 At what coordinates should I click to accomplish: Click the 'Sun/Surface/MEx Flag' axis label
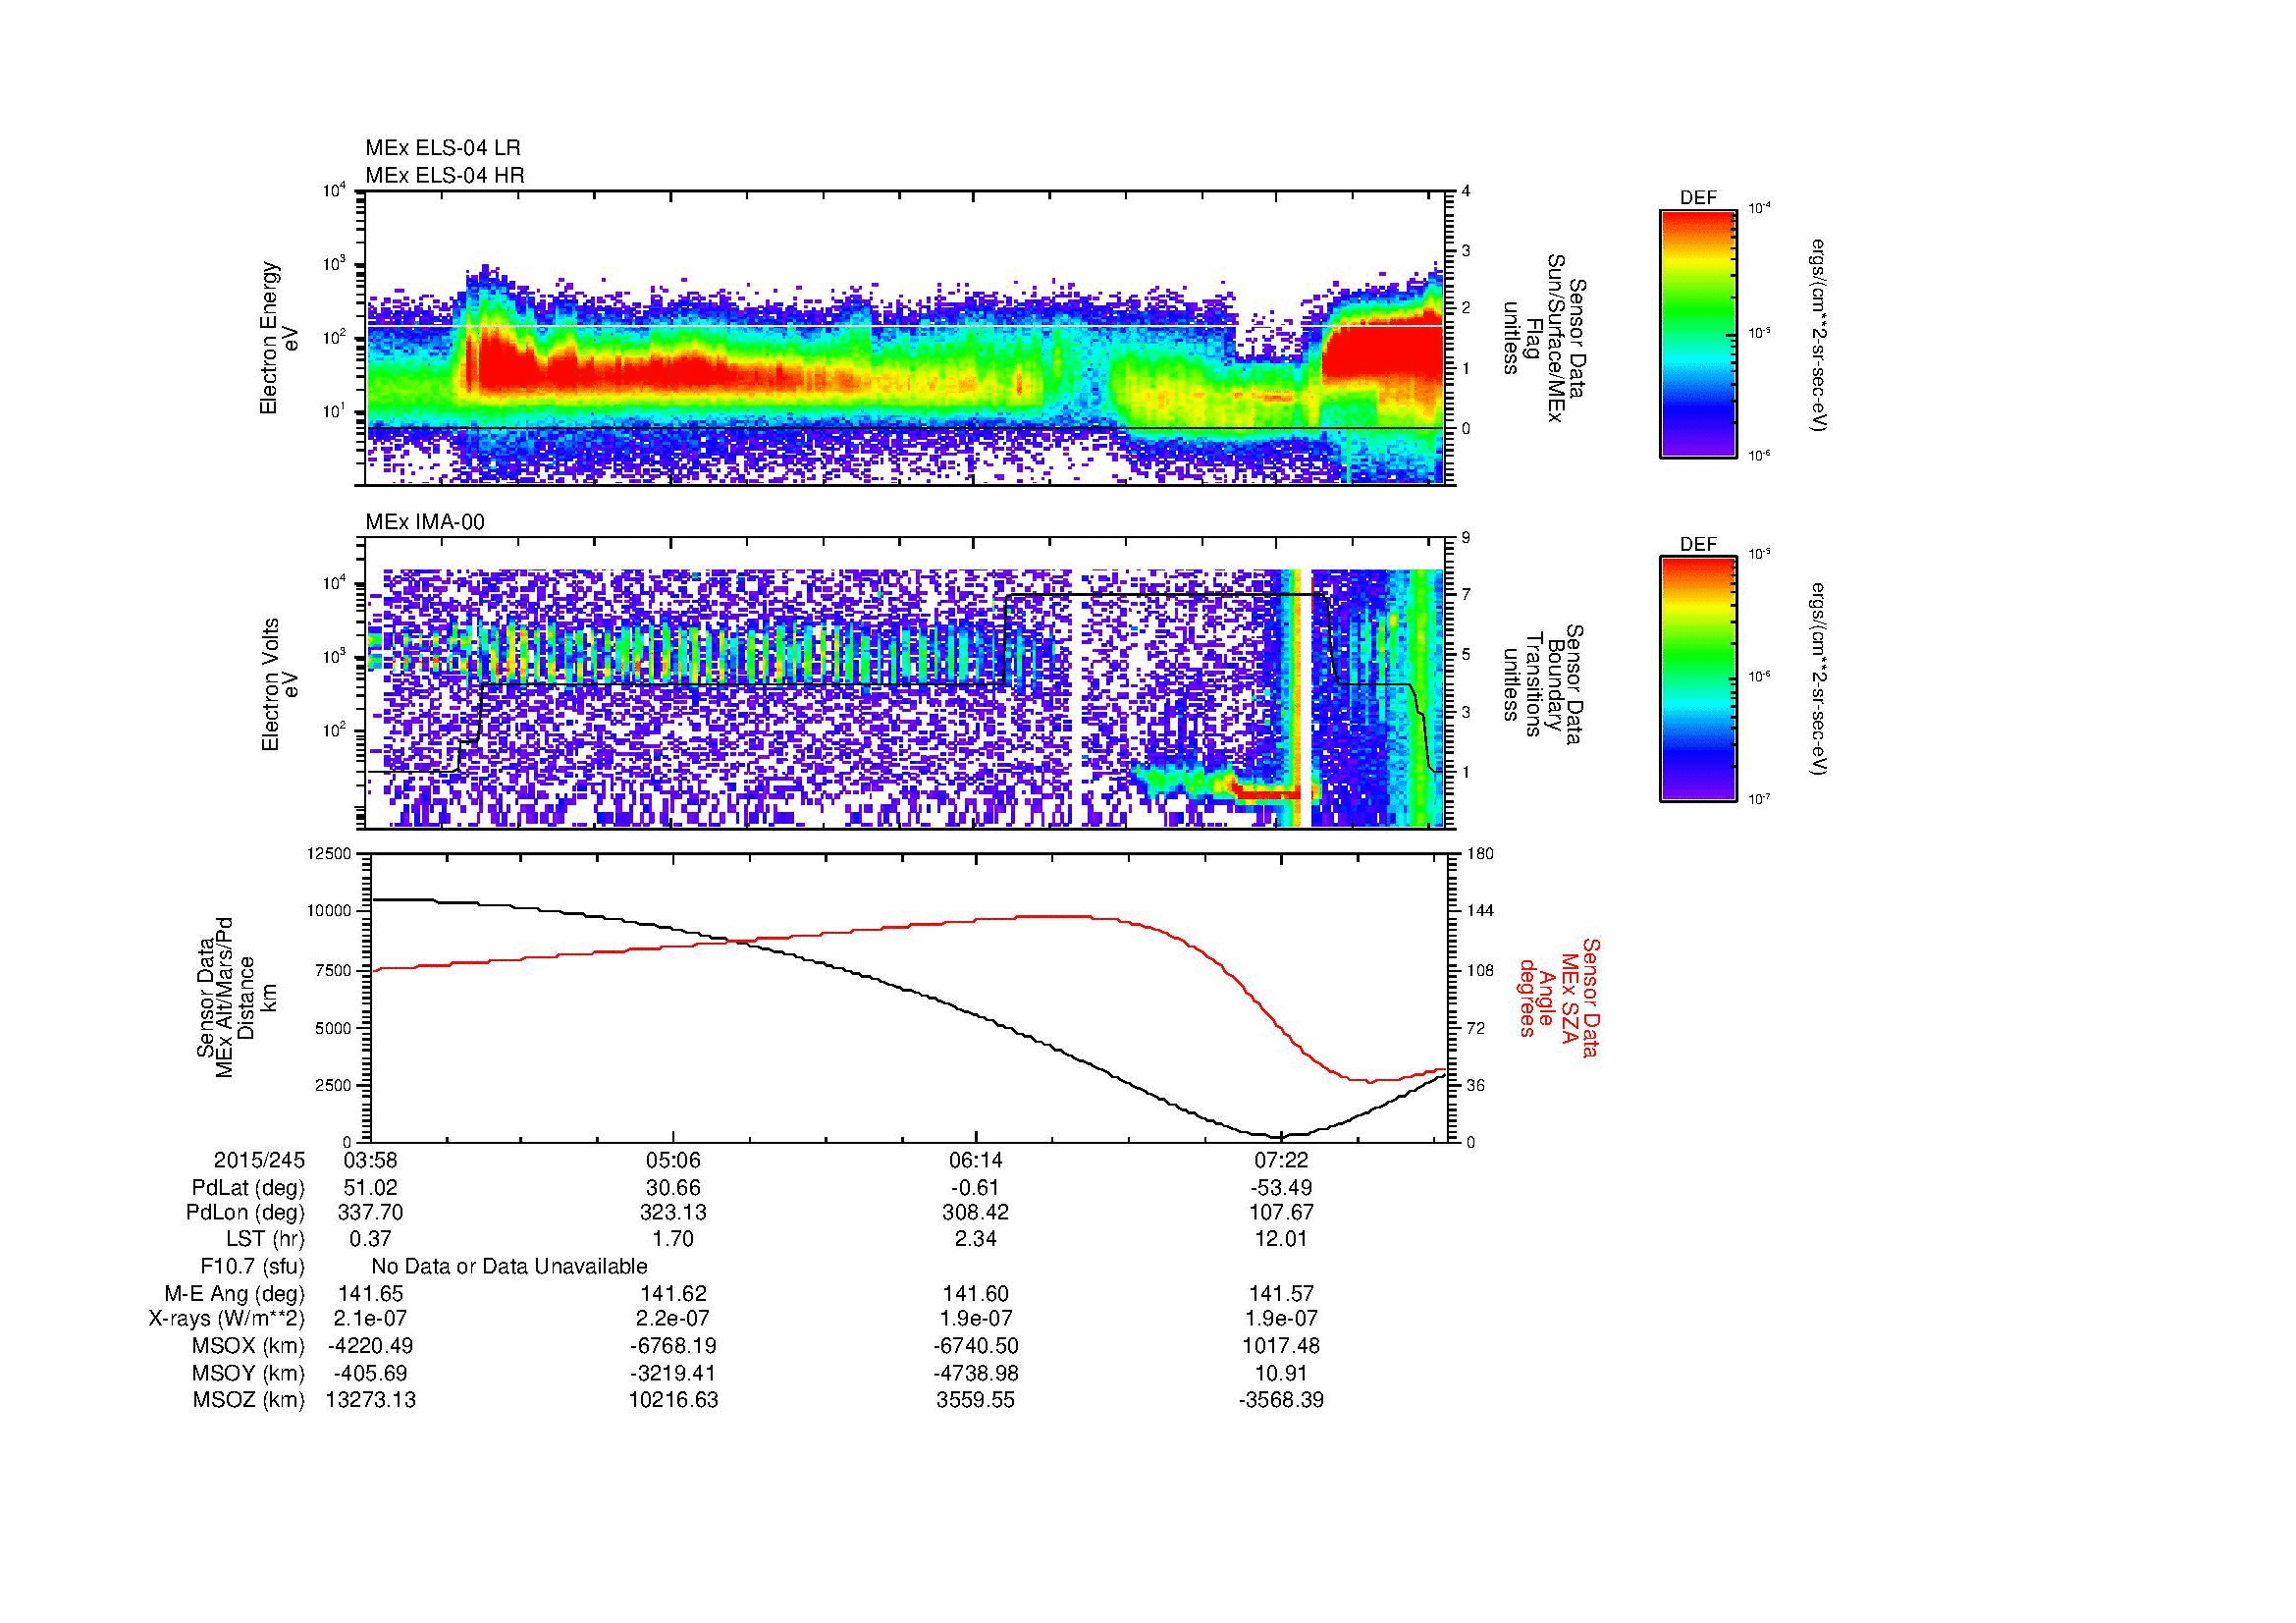point(1543,338)
